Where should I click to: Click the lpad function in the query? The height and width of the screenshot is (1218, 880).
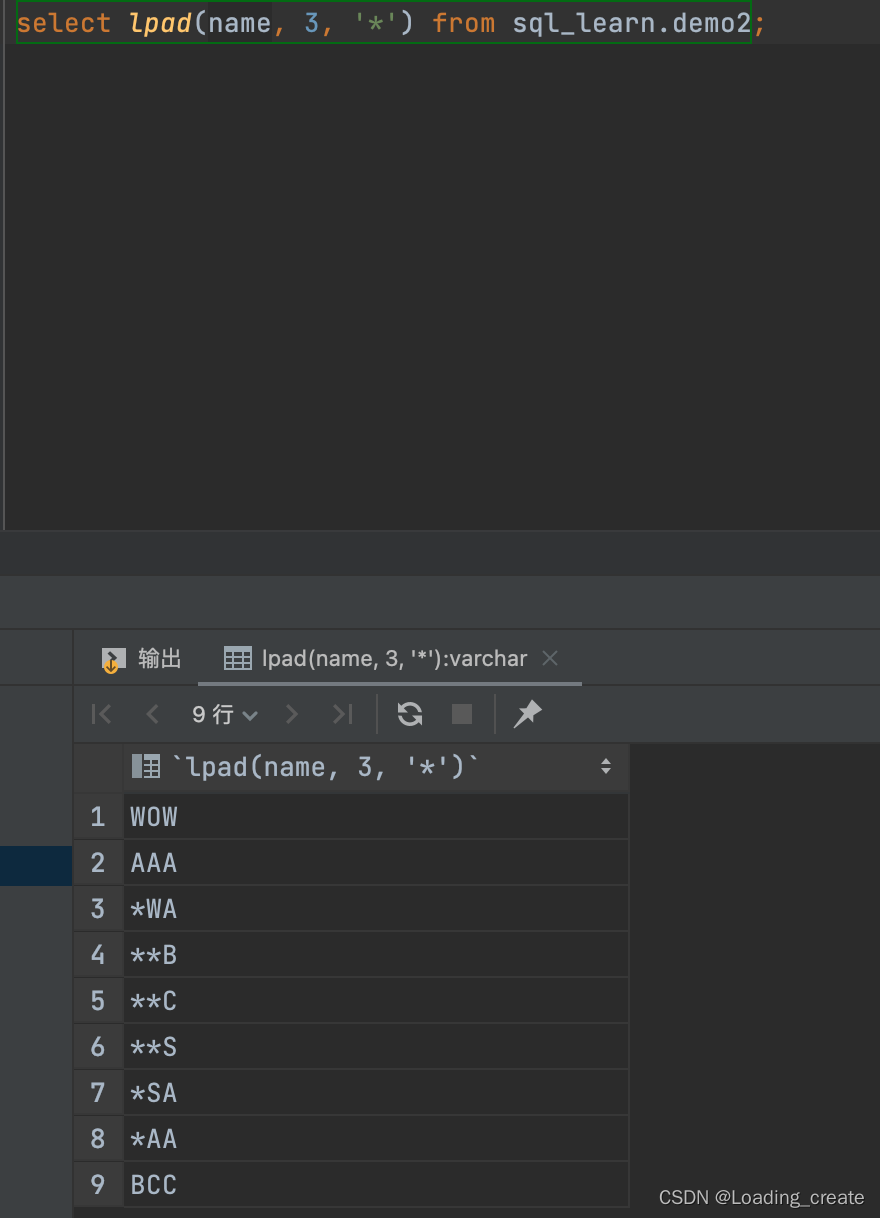point(161,23)
